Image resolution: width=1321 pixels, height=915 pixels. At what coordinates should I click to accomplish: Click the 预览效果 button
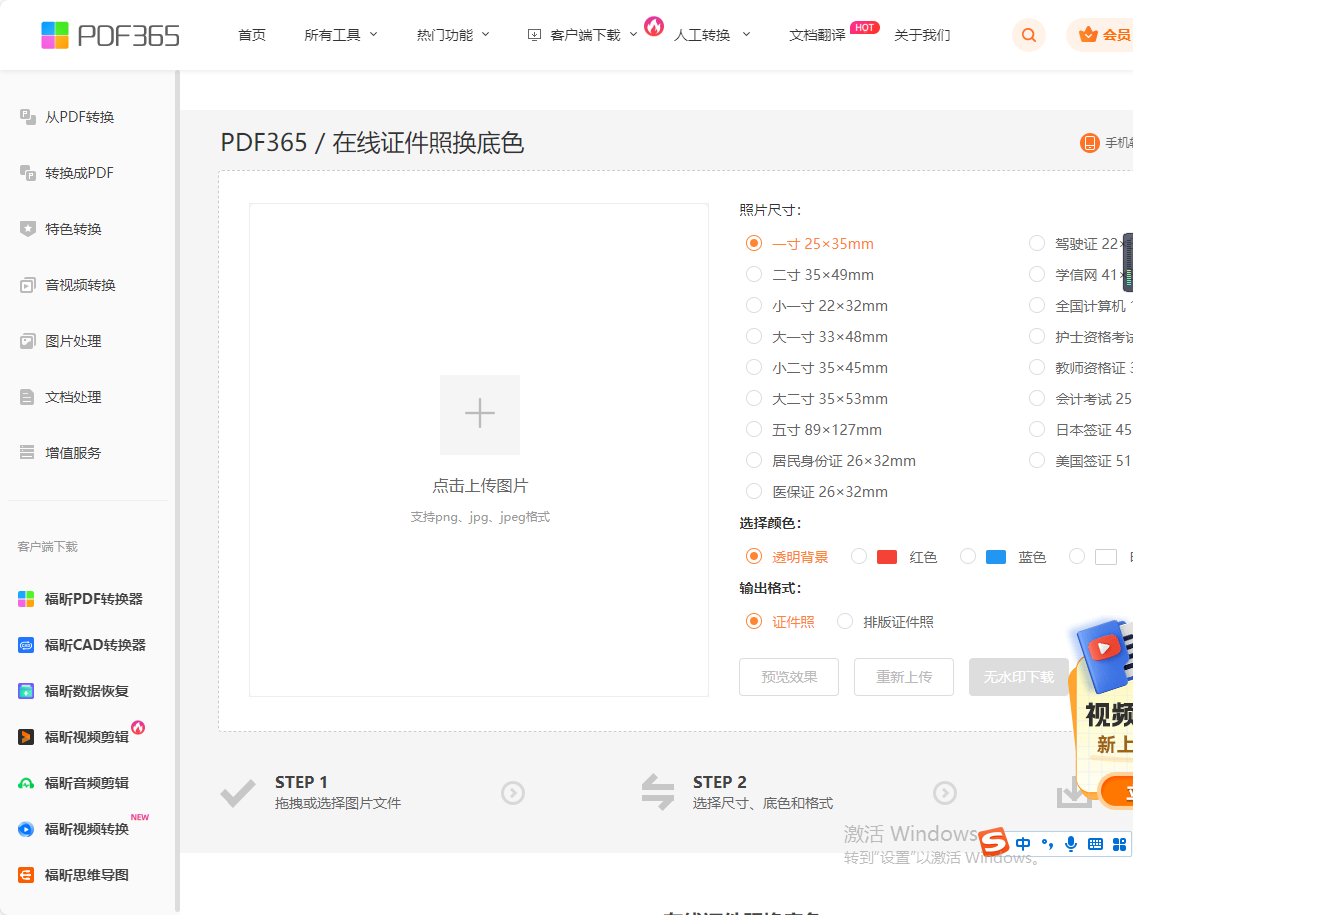[x=789, y=677]
